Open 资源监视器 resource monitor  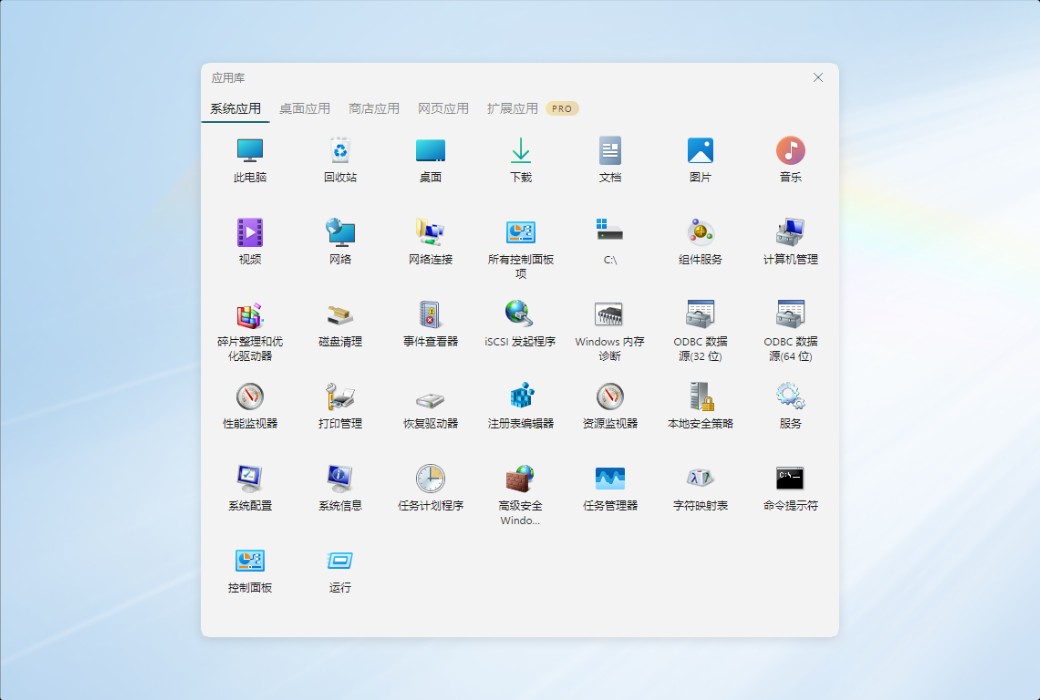[610, 397]
